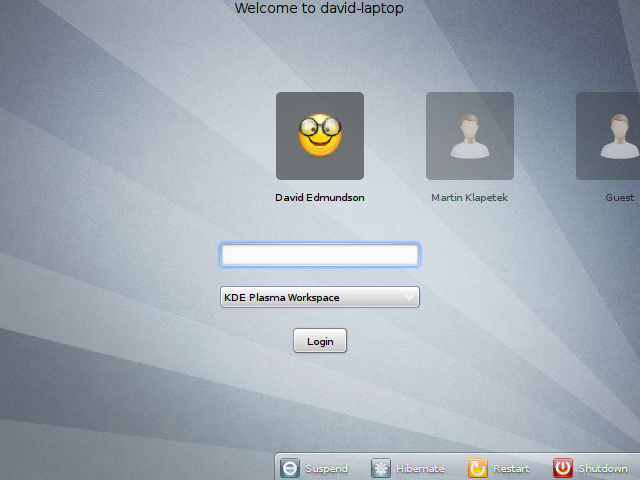Click the Restart arrow icon
This screenshot has width=640, height=480.
click(478, 468)
